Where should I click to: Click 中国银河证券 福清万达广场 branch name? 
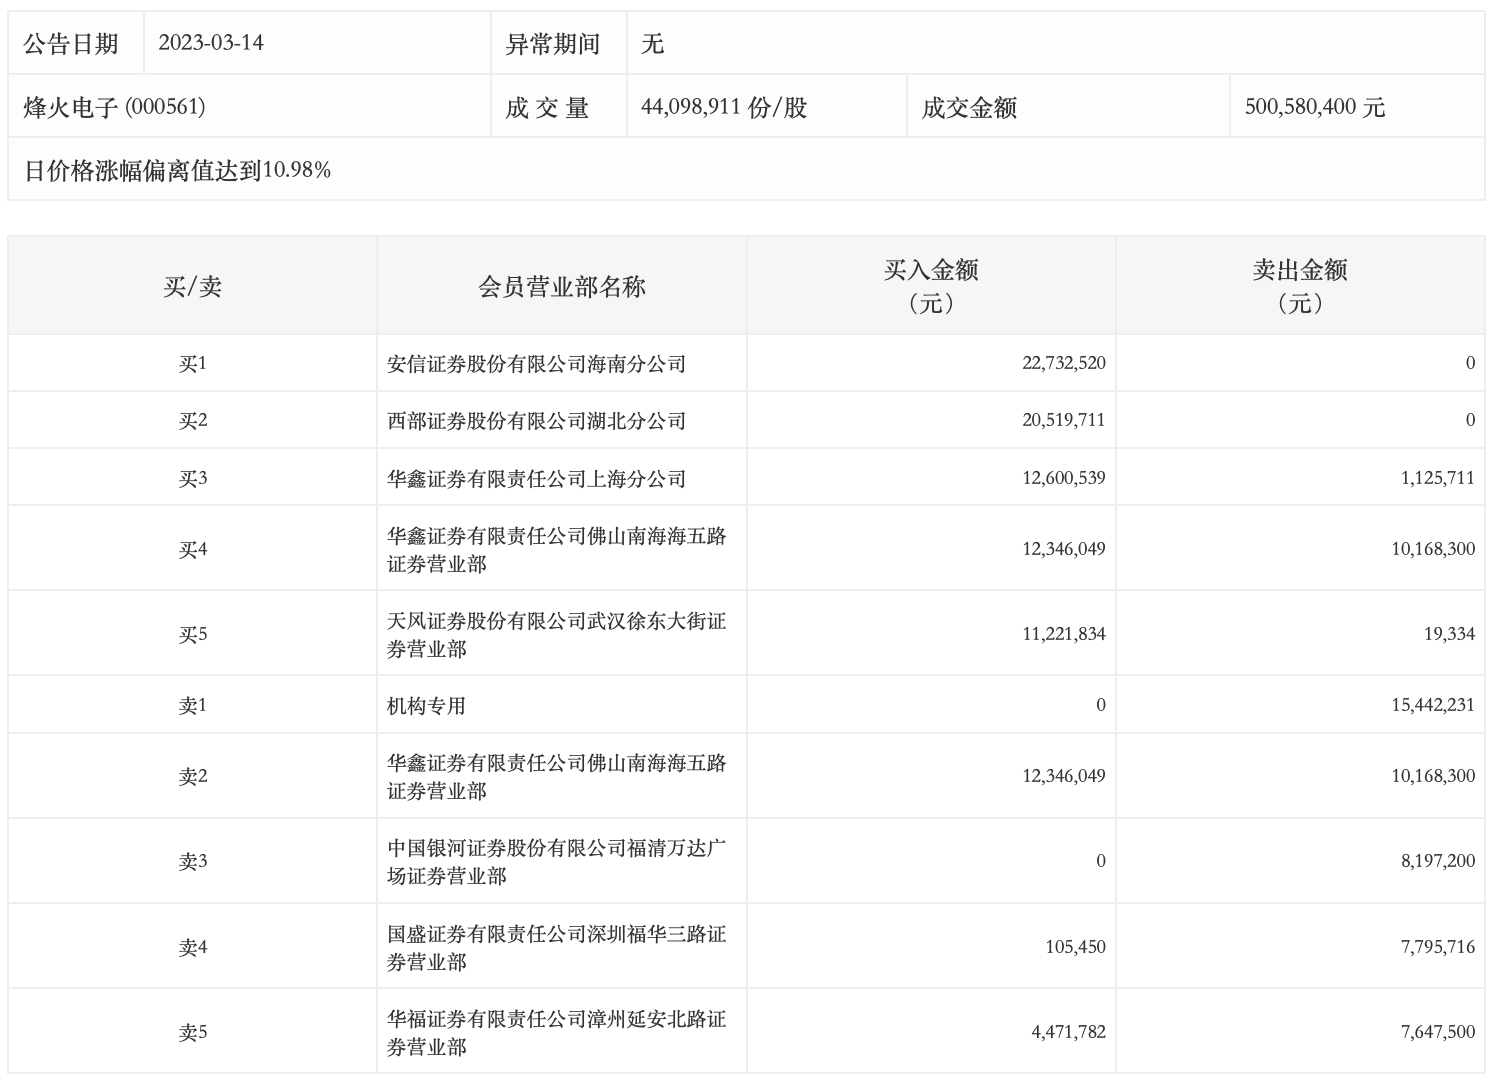pyautogui.click(x=556, y=862)
